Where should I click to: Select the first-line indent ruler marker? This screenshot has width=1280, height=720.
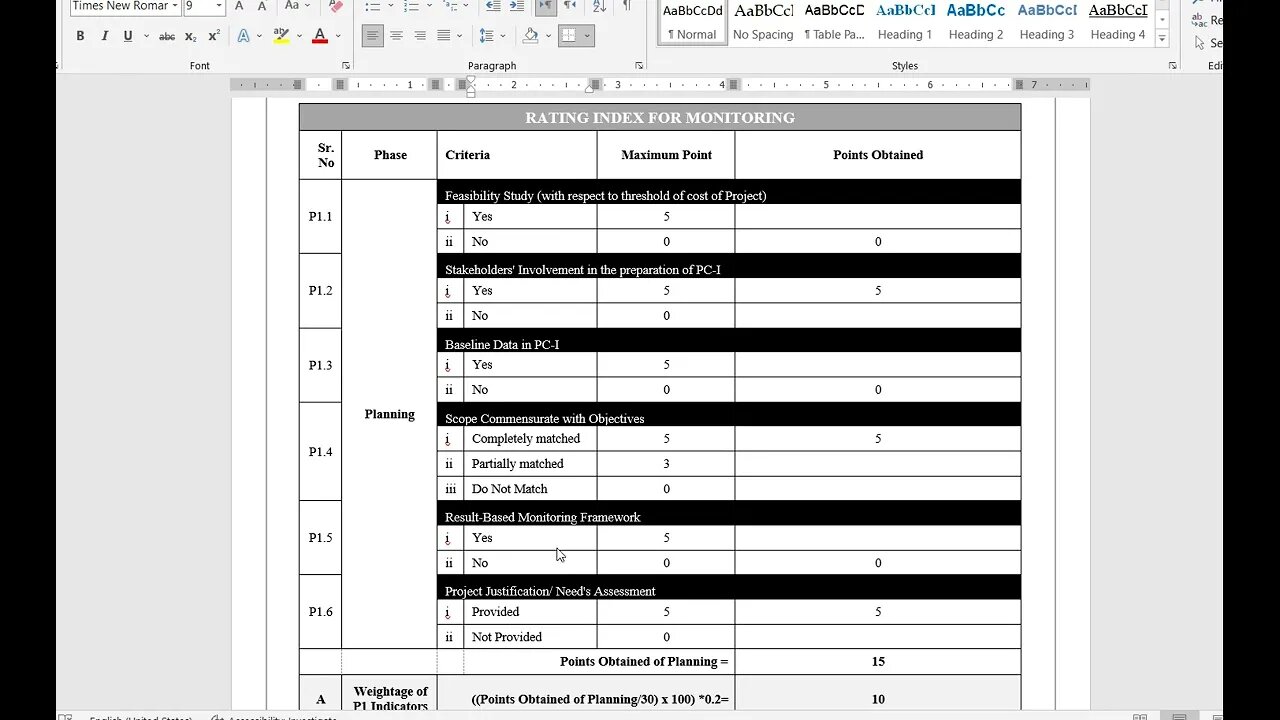[x=471, y=80]
